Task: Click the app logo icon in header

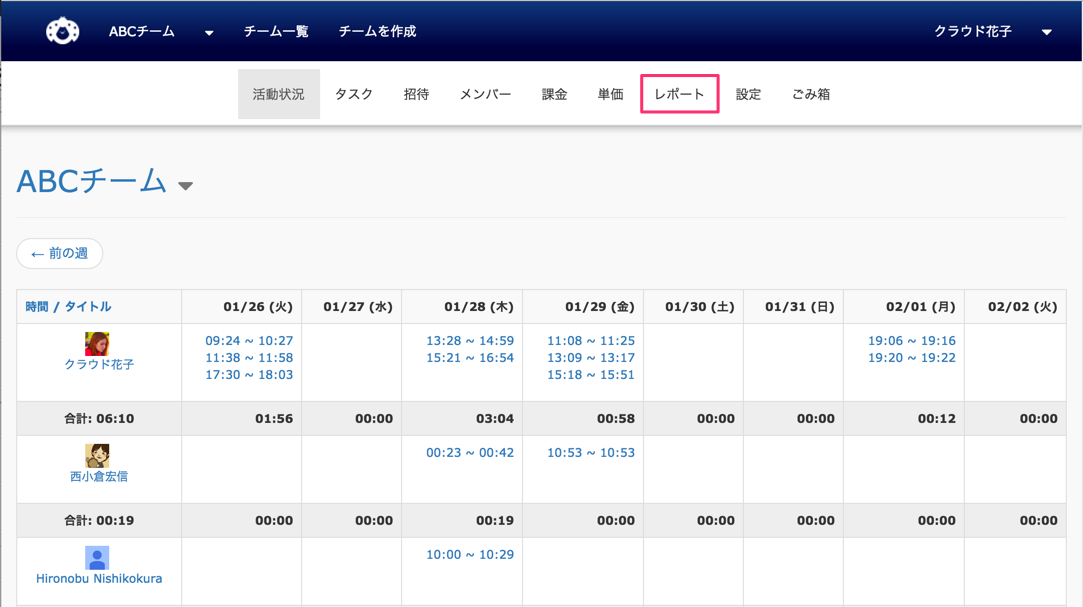Action: click(62, 31)
